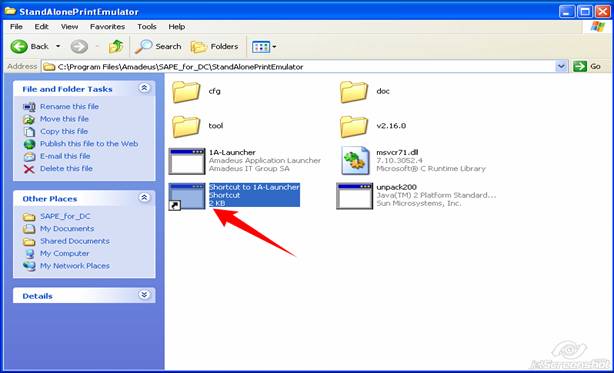This screenshot has width=614, height=373.
Task: Click the Move this file icon
Action: 29,119
